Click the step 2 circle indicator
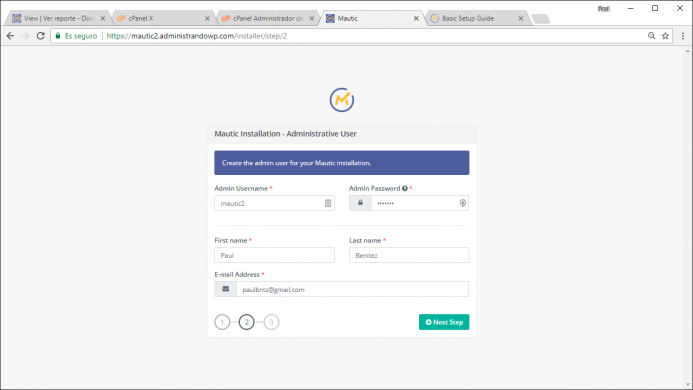Screen dimensions: 693x390 pos(247,322)
